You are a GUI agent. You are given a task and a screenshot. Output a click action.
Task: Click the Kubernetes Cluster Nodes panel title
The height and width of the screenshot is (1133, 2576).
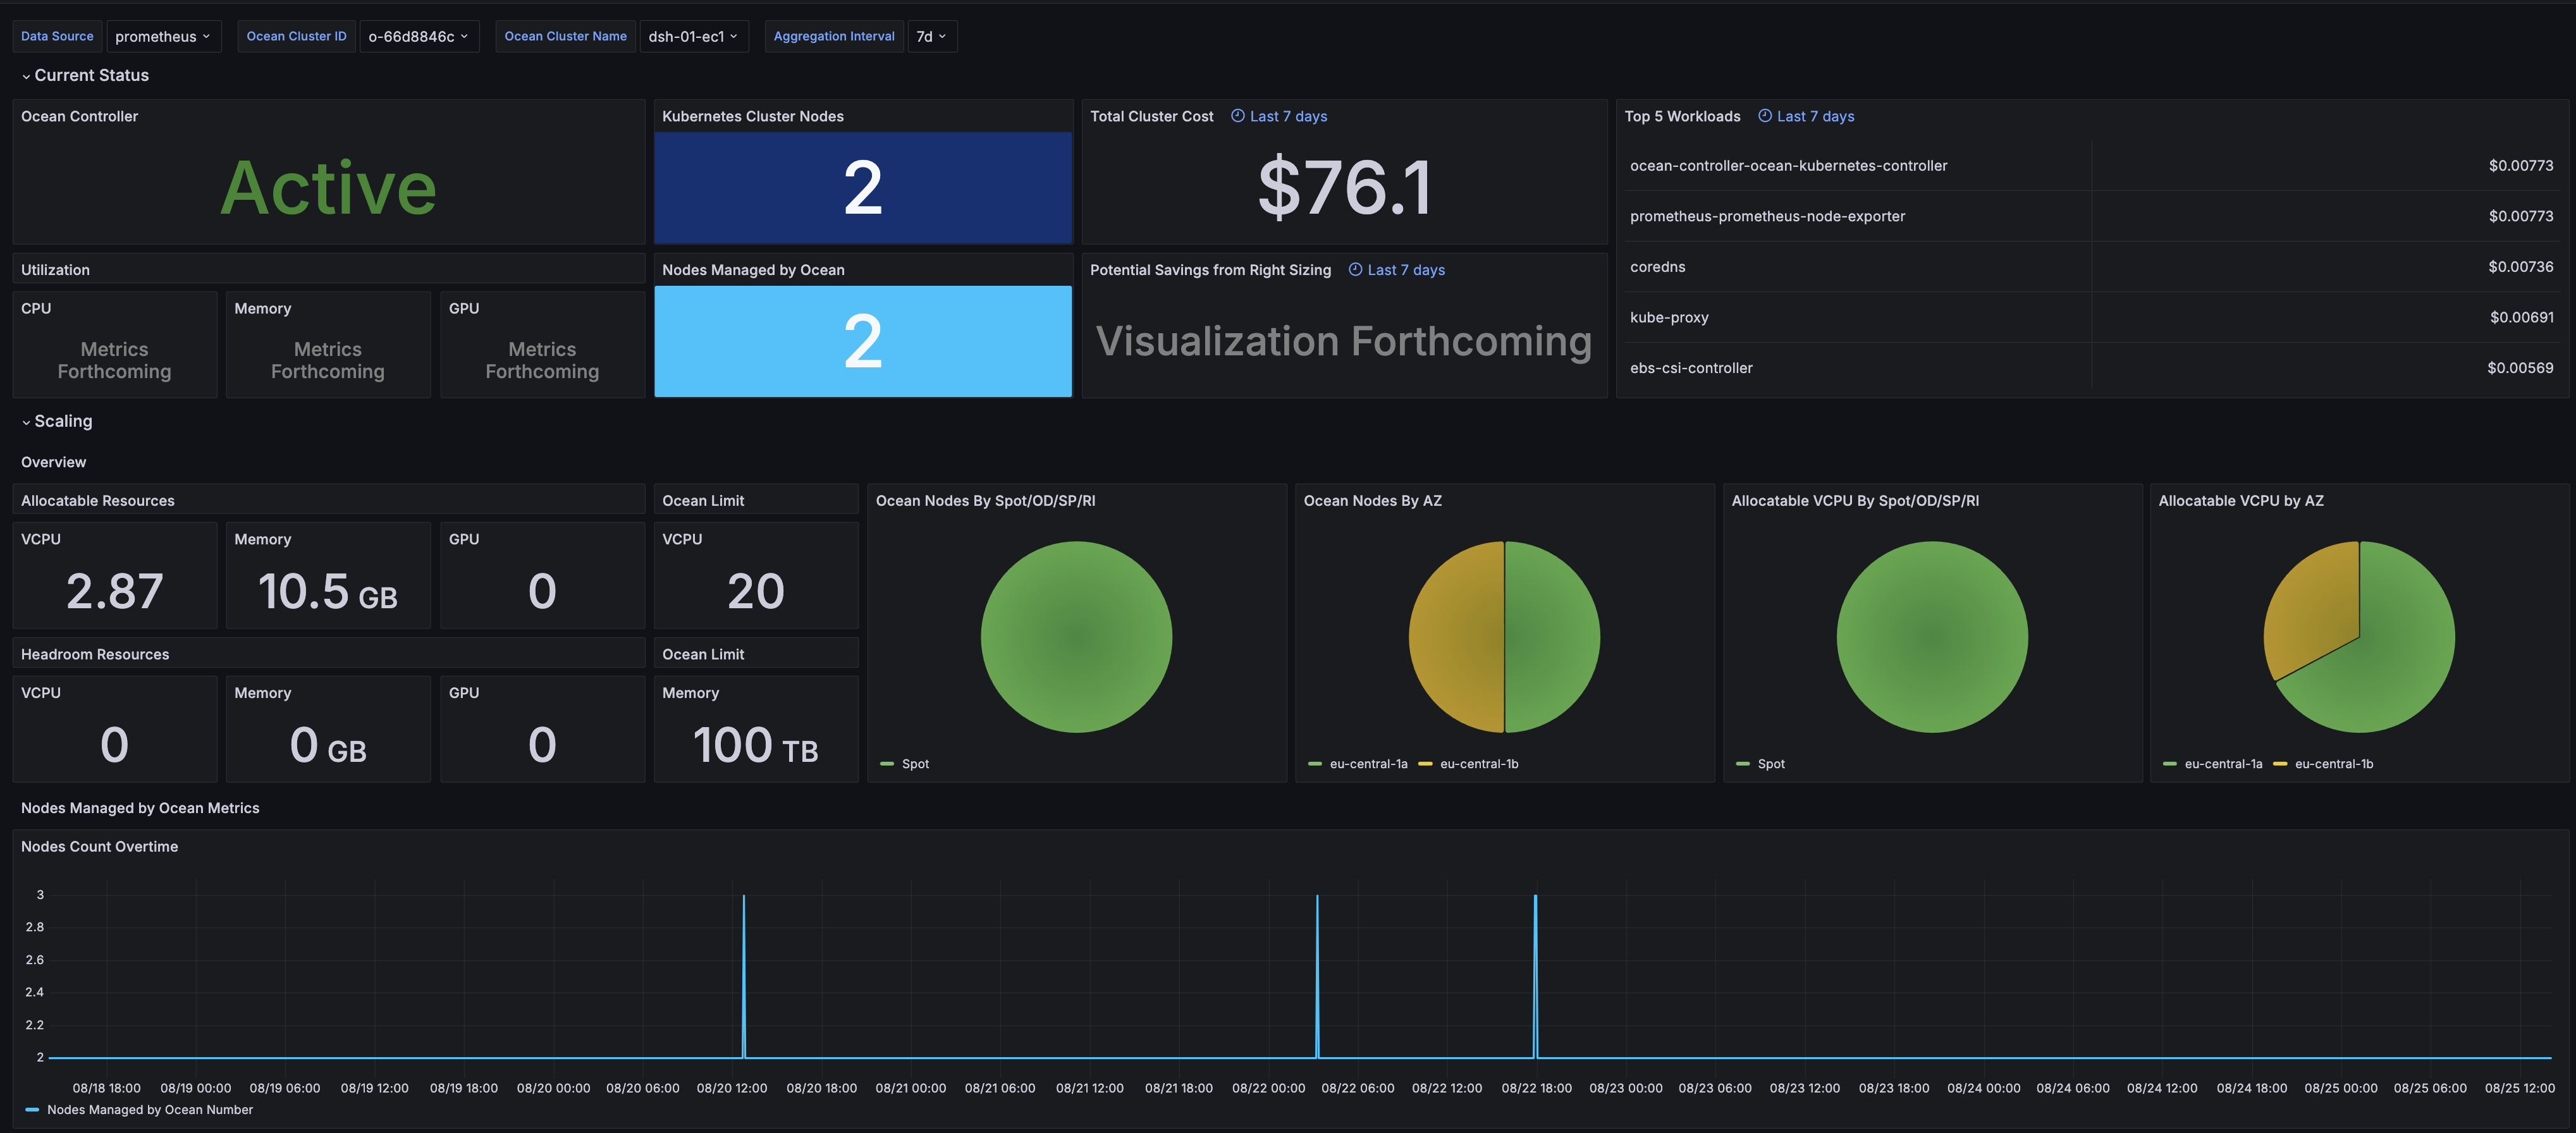(753, 116)
